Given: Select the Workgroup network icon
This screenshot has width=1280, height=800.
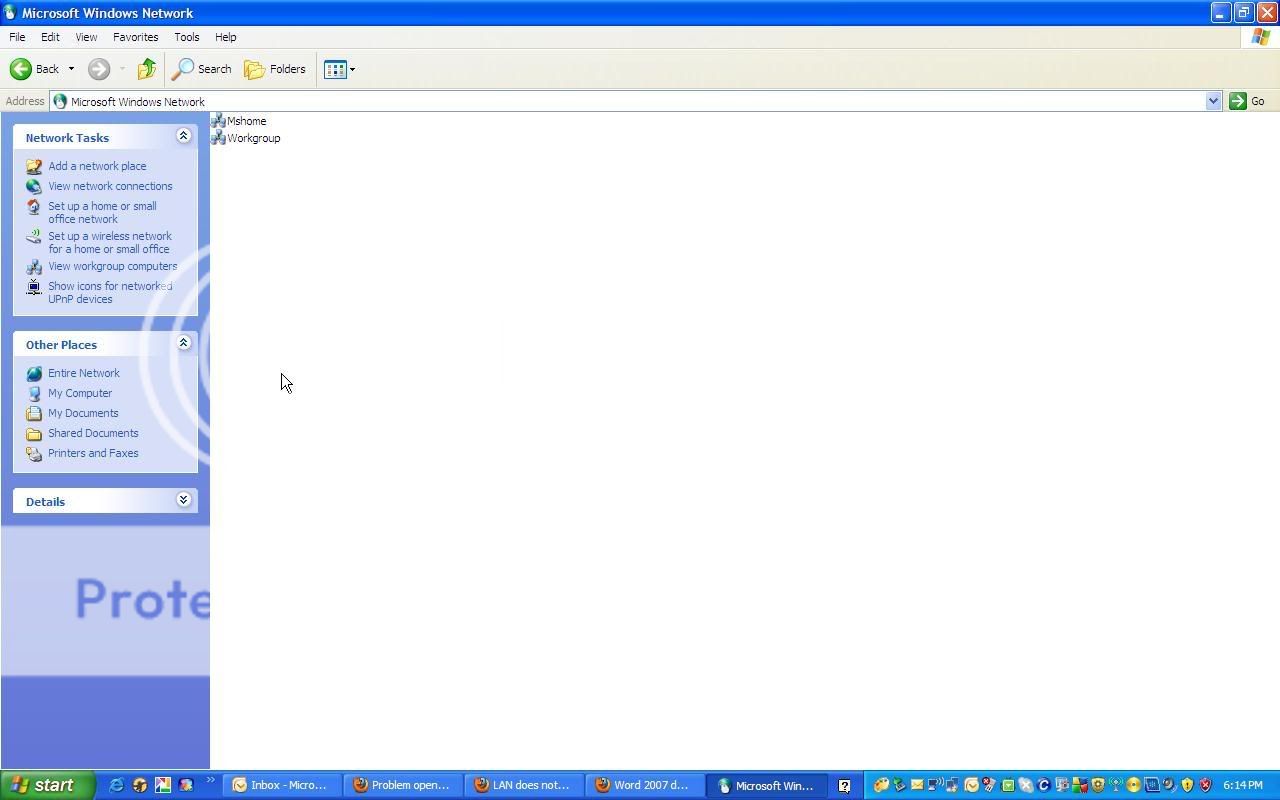Looking at the screenshot, I should point(218,138).
